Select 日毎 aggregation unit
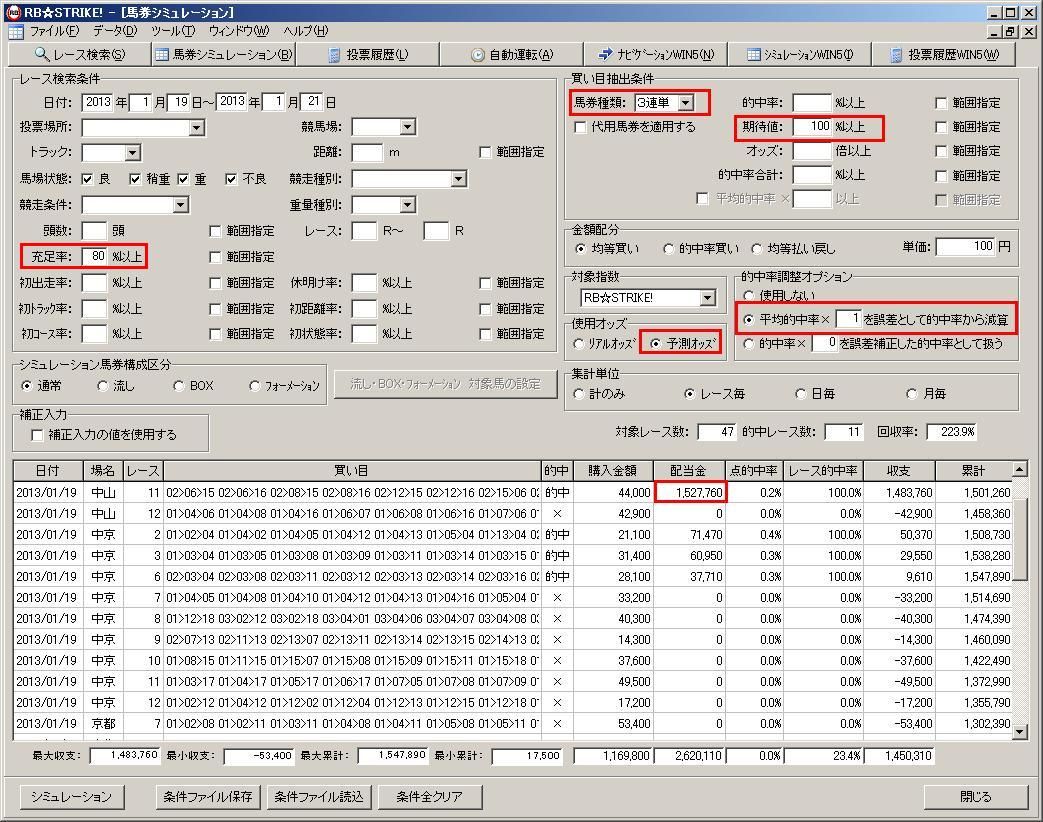The width and height of the screenshot is (1043, 822). 800,394
